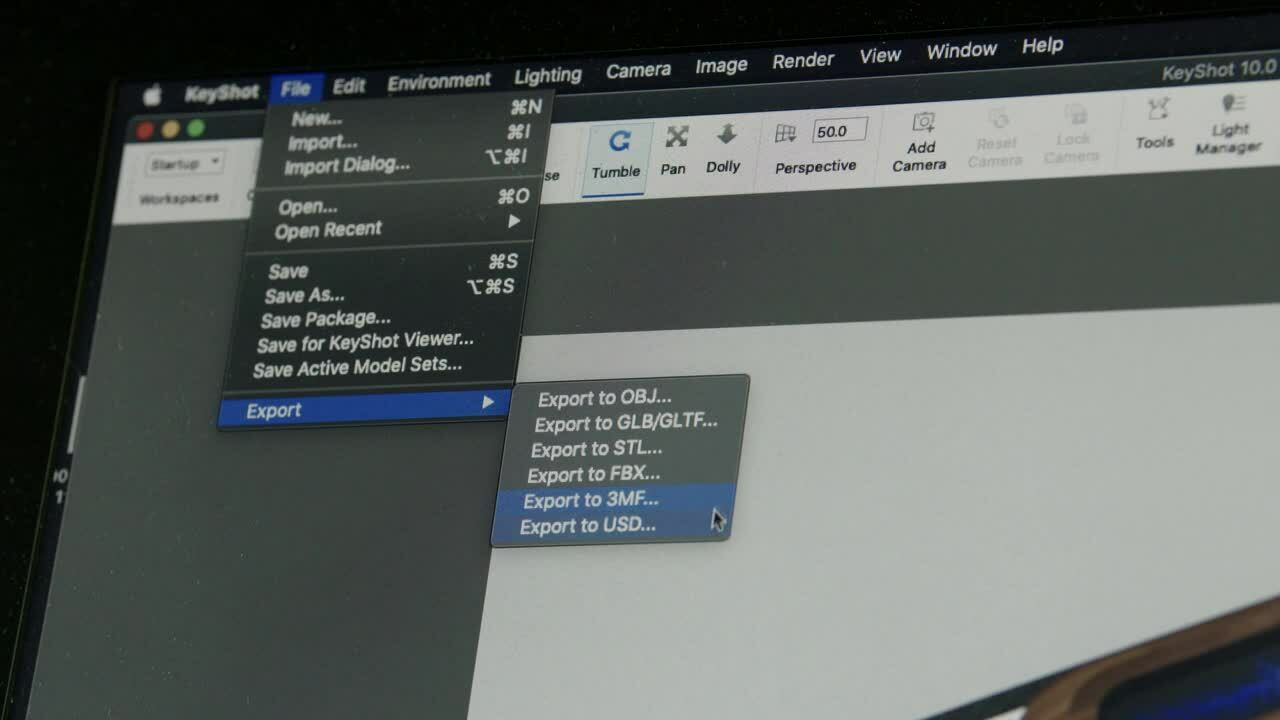Select Export to GLB/GLTF option
Image resolution: width=1280 pixels, height=720 pixels.
click(x=625, y=423)
